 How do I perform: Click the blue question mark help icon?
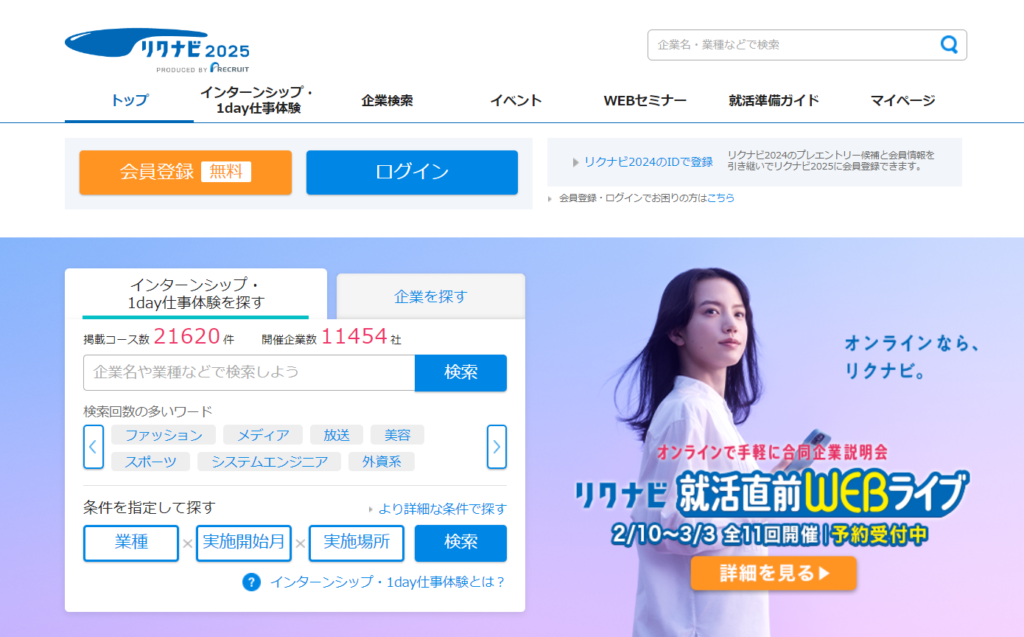click(x=251, y=581)
